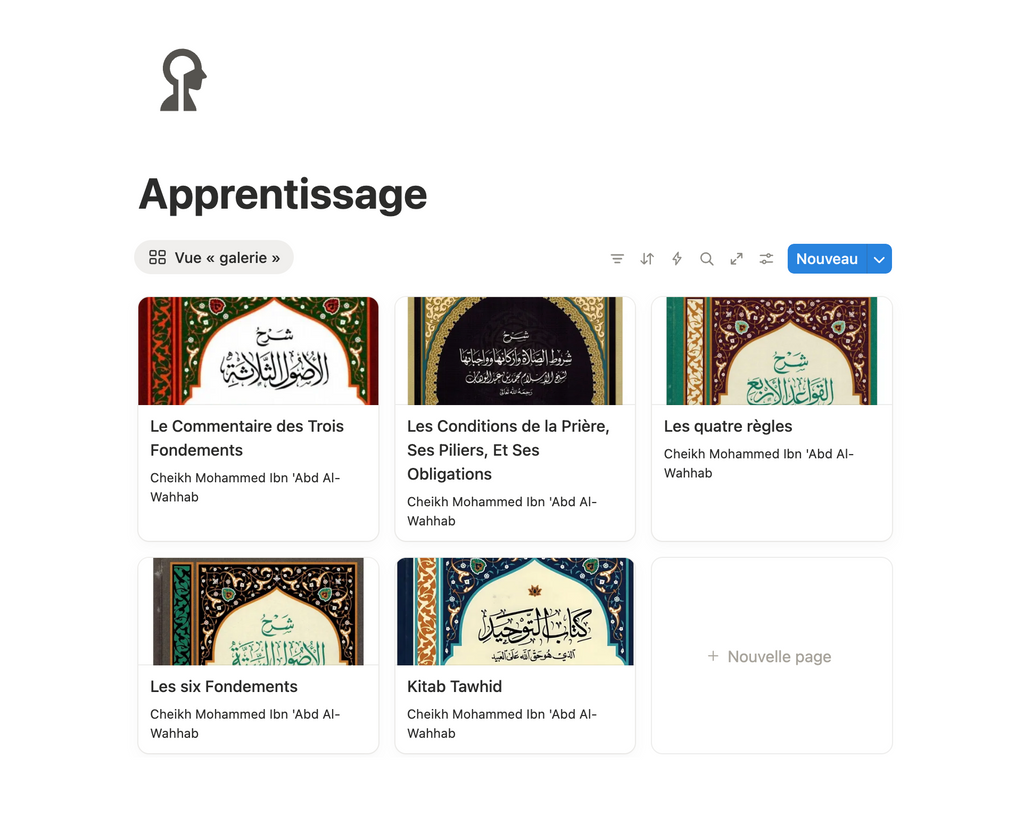Select the Vue « galerie » tab

pos(214,257)
